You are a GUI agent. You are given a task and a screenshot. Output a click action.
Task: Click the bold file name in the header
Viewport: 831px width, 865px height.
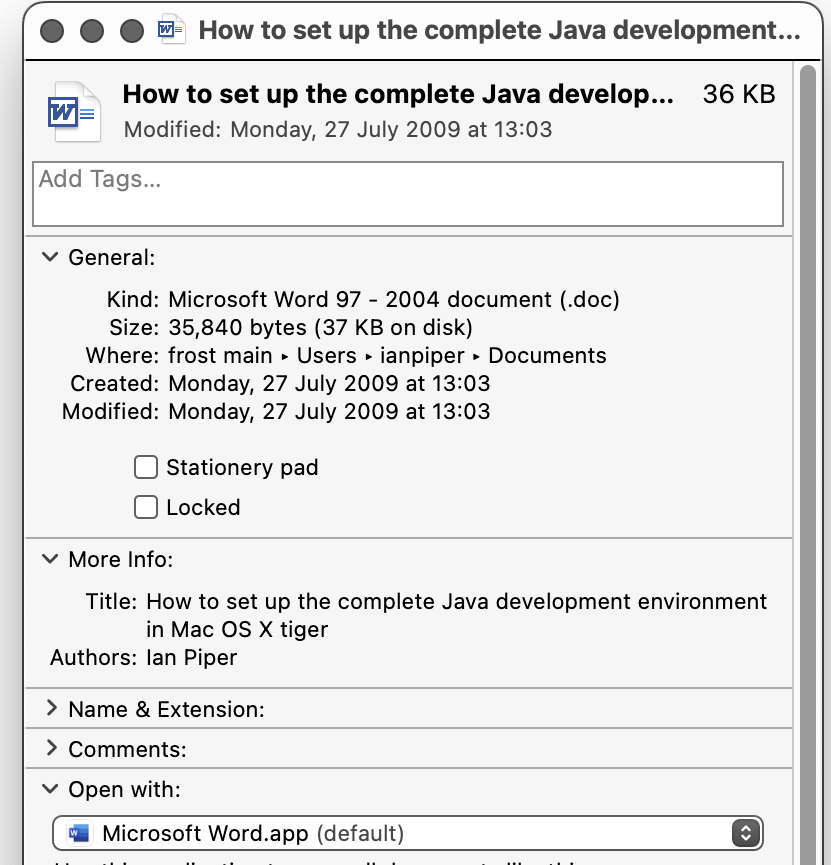[398, 94]
